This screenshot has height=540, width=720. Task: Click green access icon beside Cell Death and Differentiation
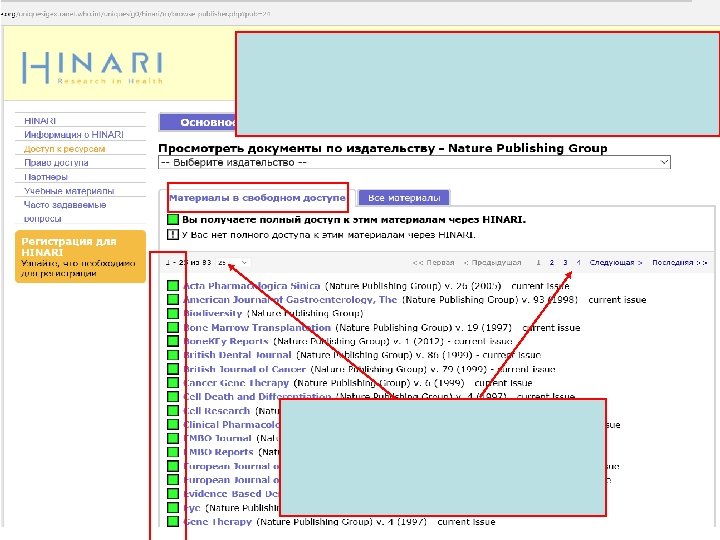pyautogui.click(x=173, y=396)
